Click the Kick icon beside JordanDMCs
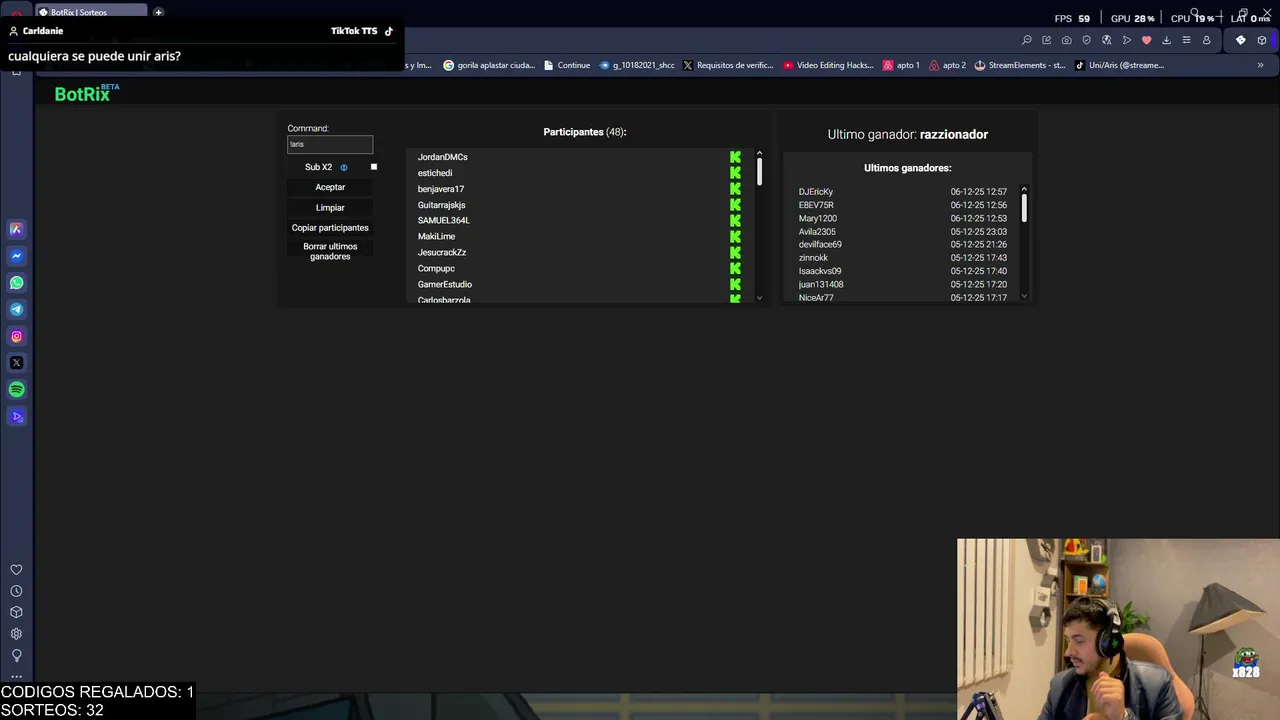 point(735,157)
